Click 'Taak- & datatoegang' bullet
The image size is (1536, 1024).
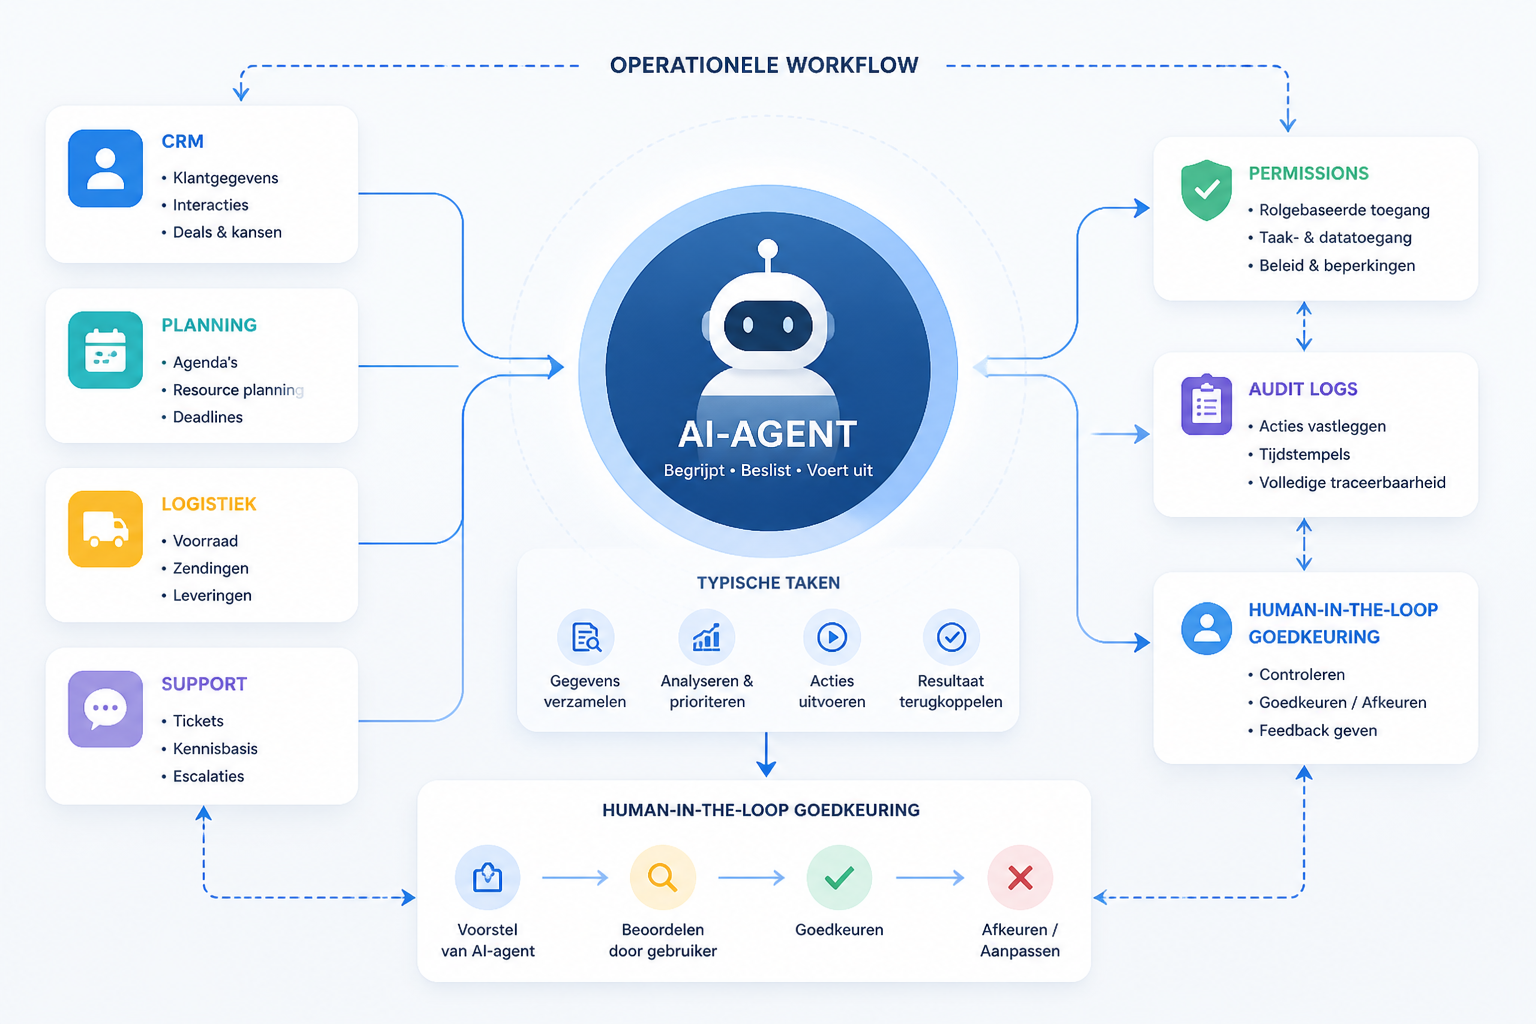tap(1335, 238)
